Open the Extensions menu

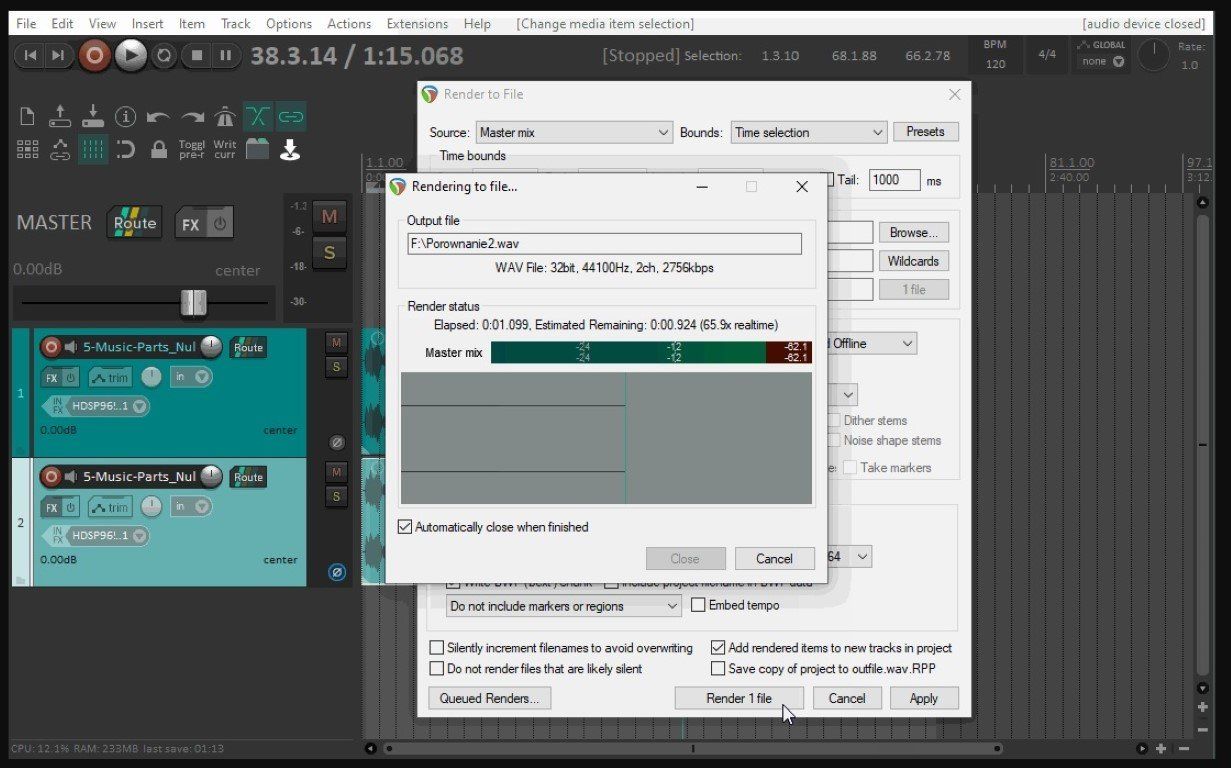pos(418,23)
